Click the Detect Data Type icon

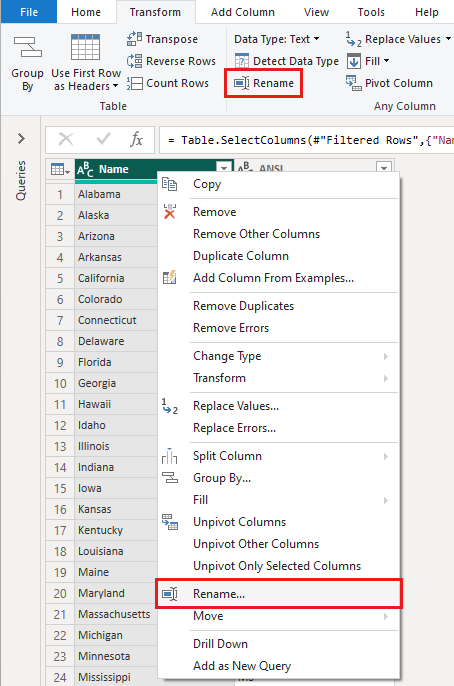point(242,61)
